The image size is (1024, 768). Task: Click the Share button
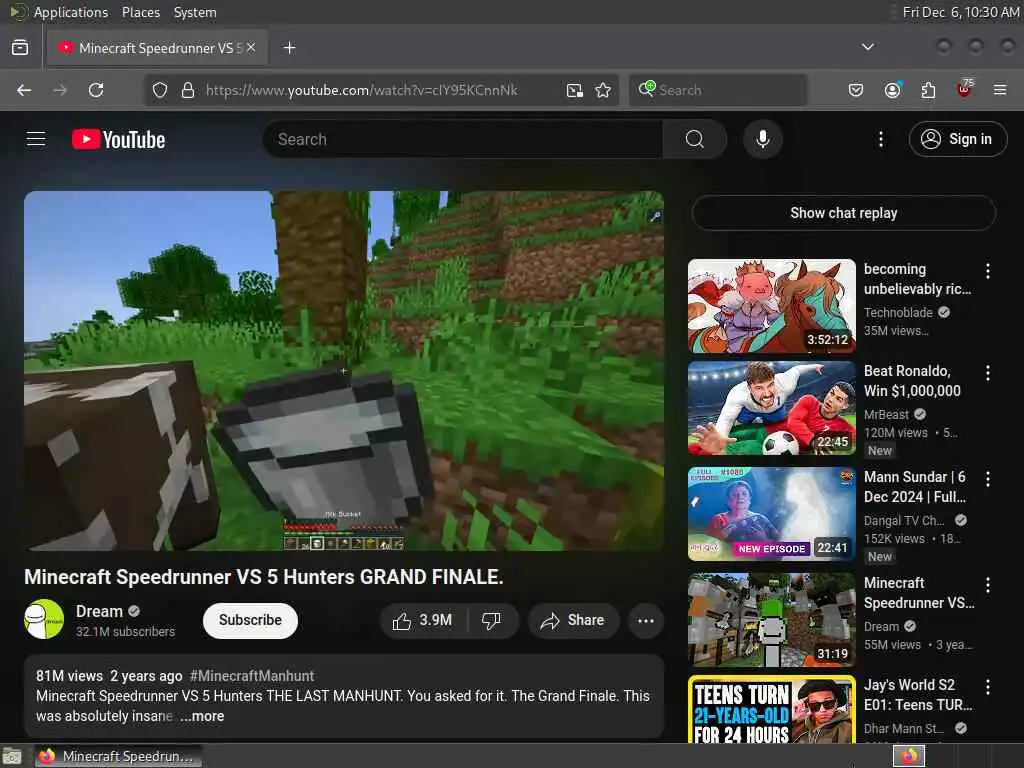573,620
